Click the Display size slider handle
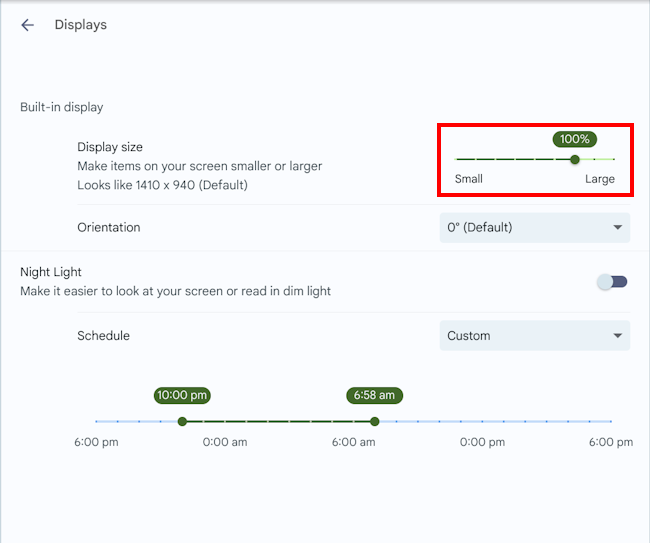 [575, 159]
